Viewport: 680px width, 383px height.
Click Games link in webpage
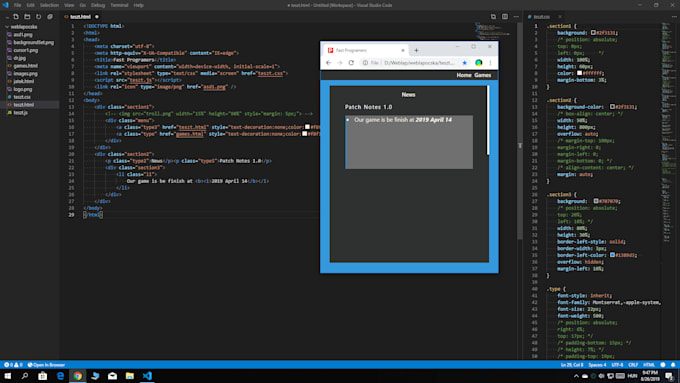(482, 75)
